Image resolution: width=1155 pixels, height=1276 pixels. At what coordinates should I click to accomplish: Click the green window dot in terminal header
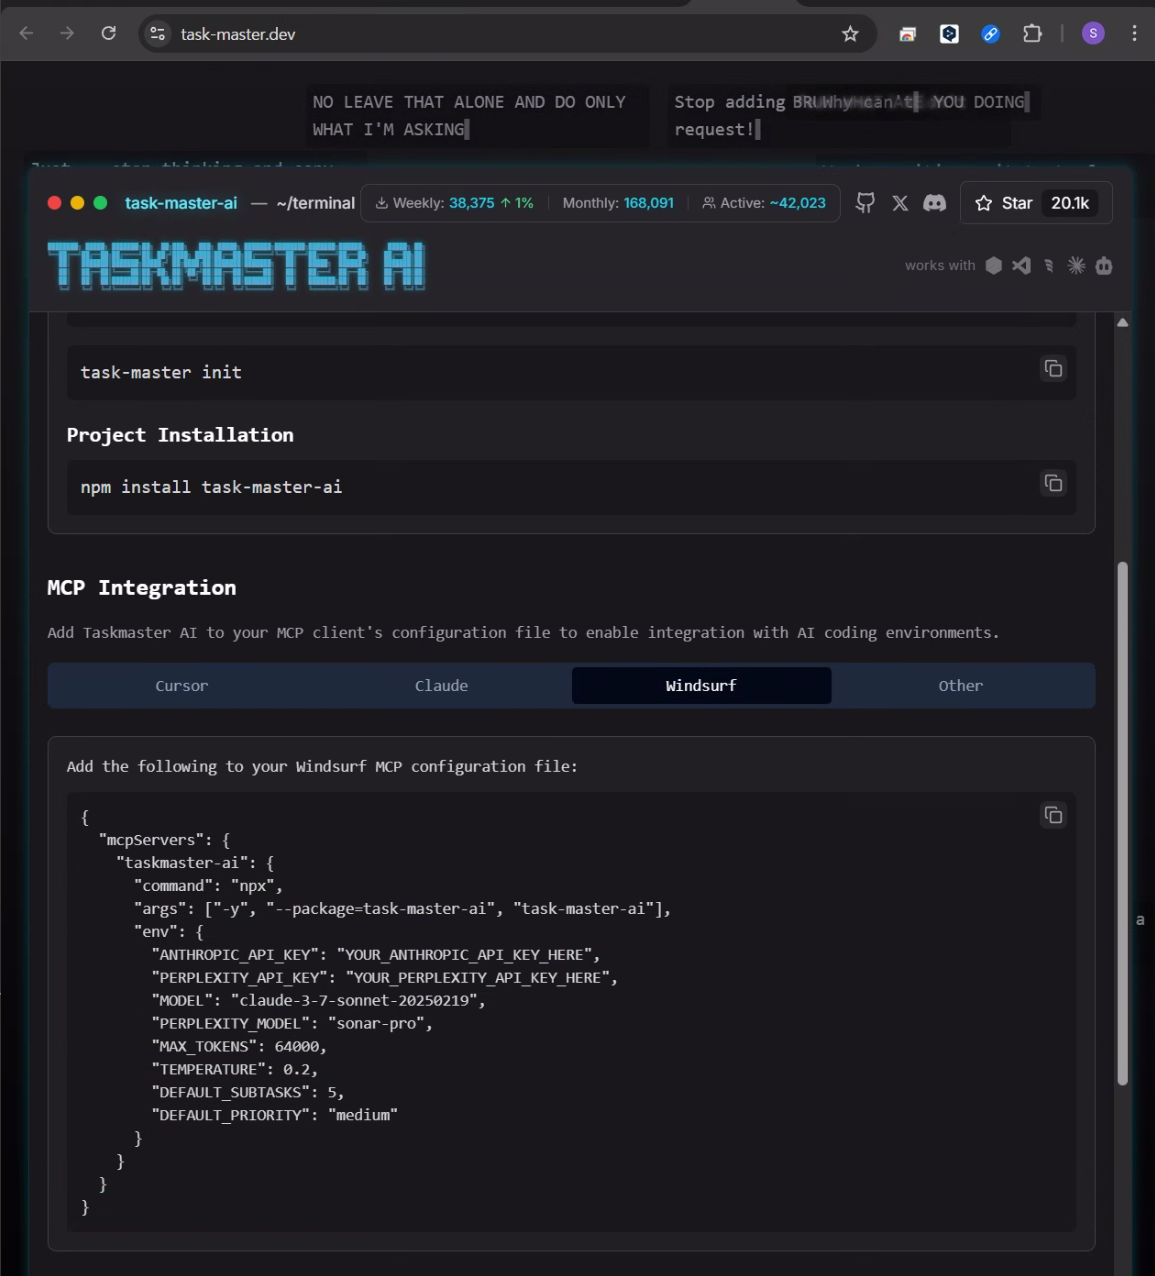100,203
